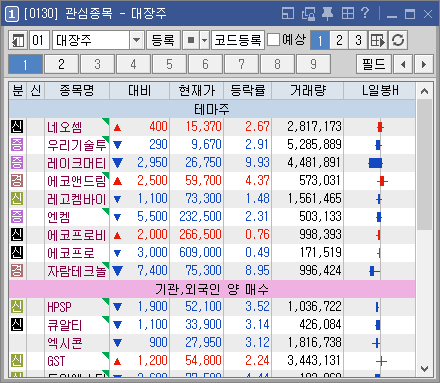Click the vertical scrollbar thumb
The height and width of the screenshot is (383, 440).
(424, 164)
